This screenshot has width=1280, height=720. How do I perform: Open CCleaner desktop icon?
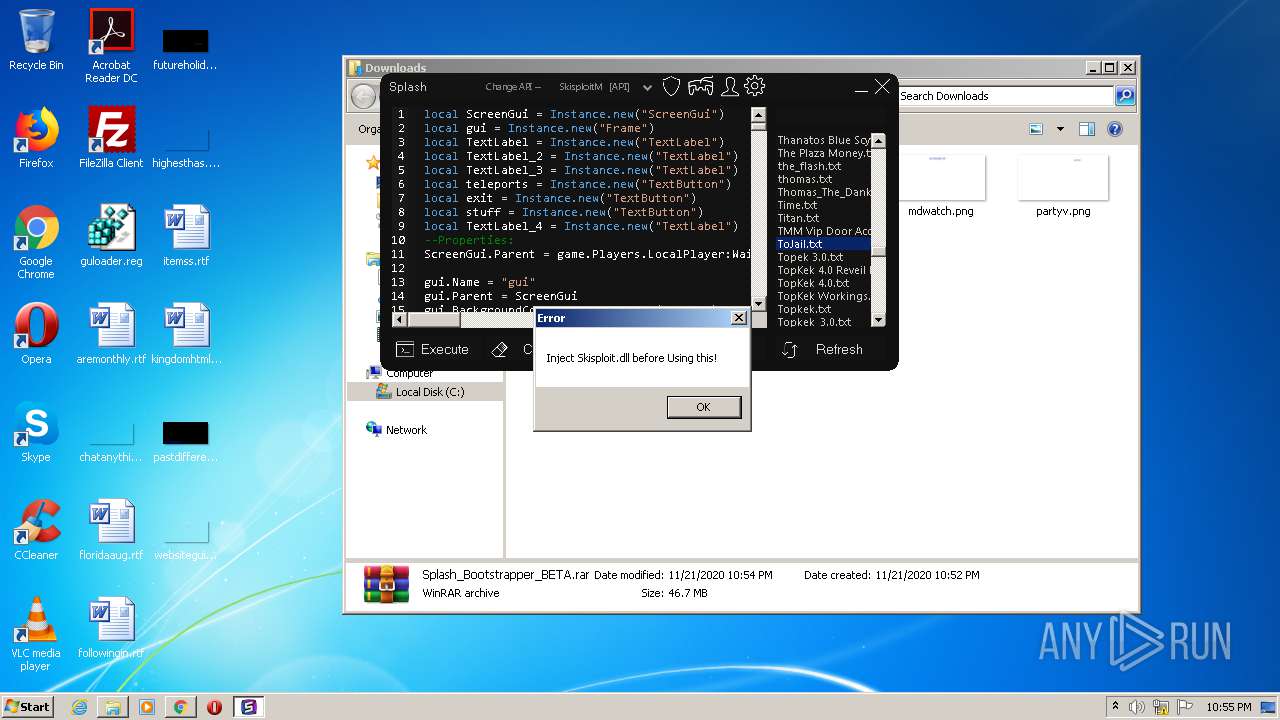coord(36,530)
